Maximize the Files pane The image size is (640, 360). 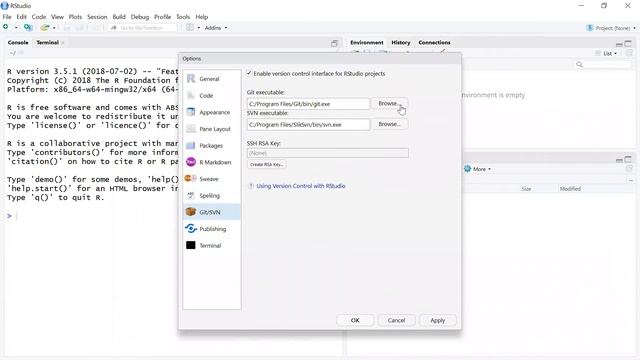click(x=628, y=159)
